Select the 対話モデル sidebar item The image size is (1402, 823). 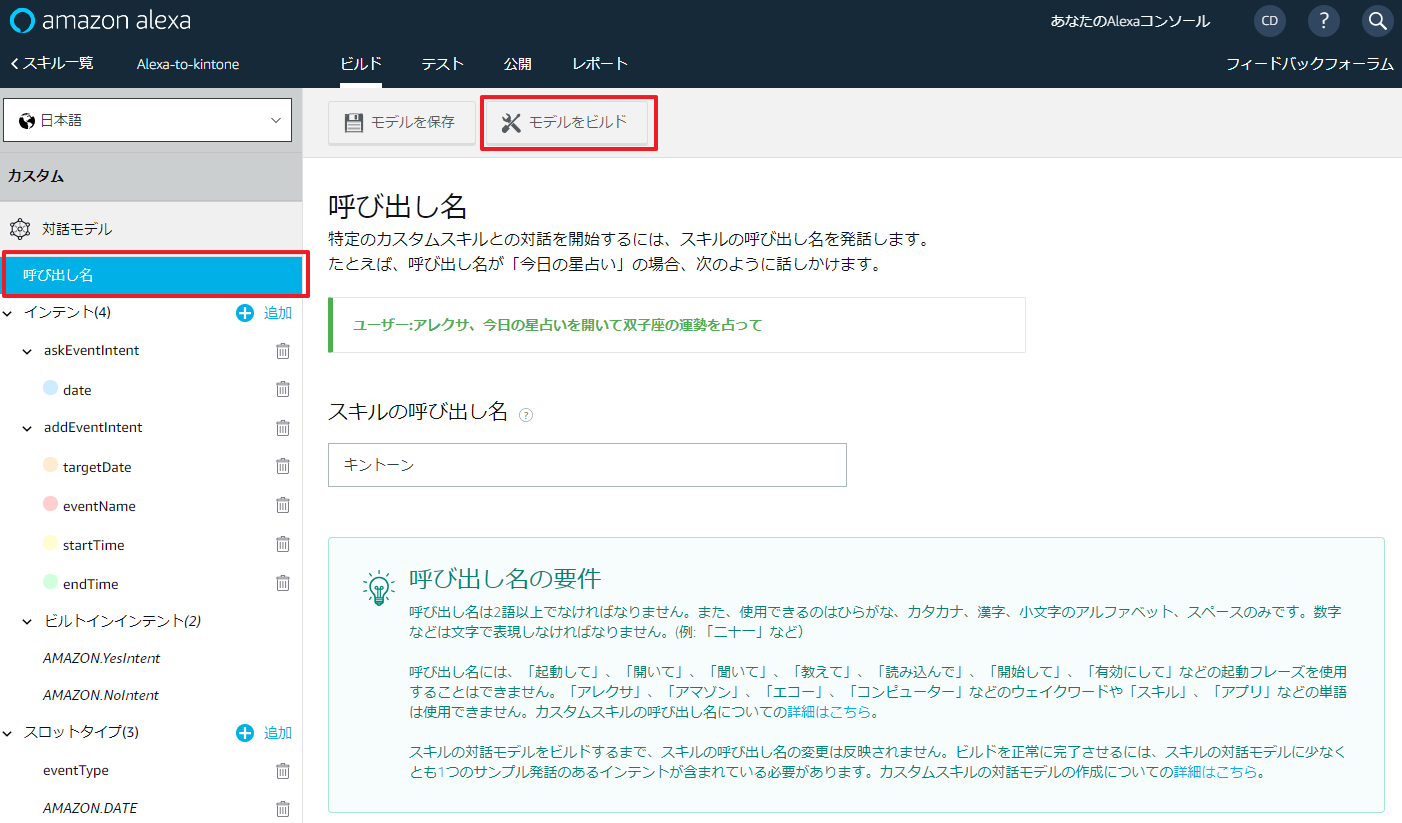77,229
